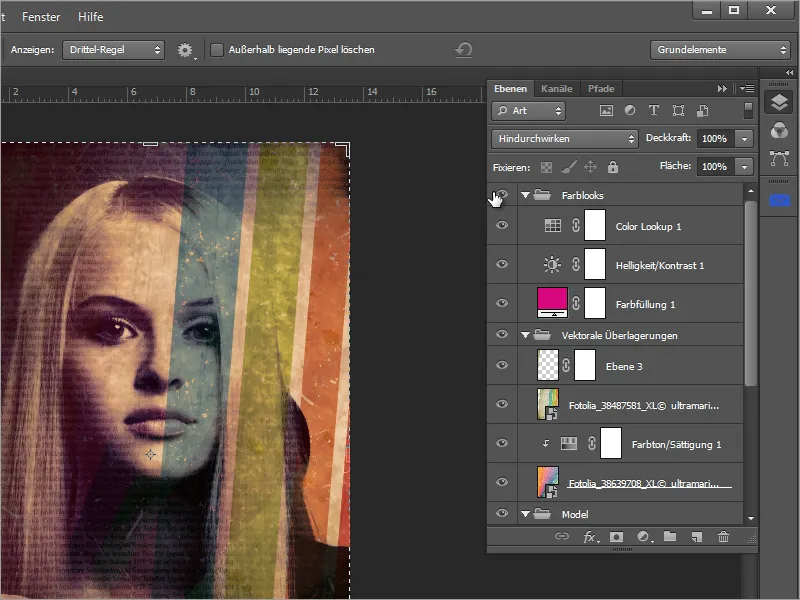This screenshot has height=600, width=800.
Task: Switch to the Kanäle tab
Action: click(557, 89)
